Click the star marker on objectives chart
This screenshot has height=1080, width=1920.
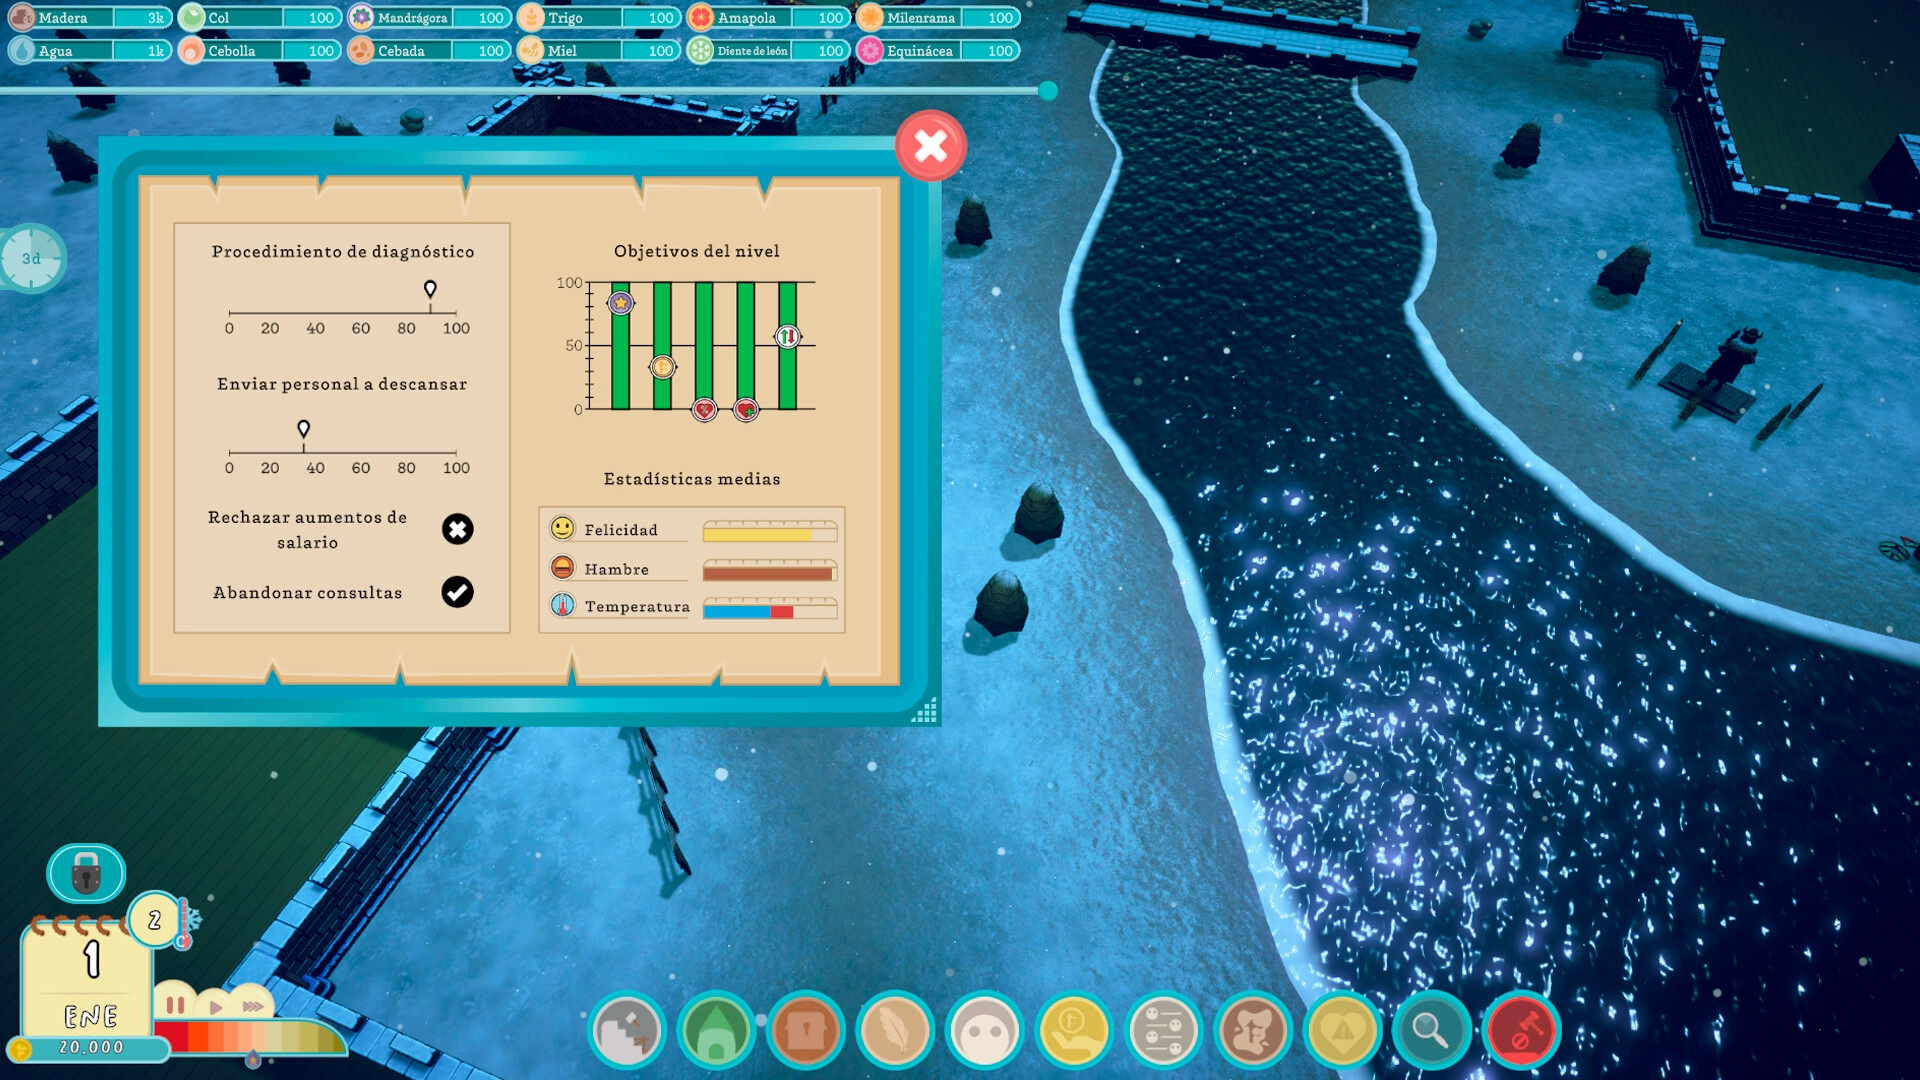coord(620,303)
